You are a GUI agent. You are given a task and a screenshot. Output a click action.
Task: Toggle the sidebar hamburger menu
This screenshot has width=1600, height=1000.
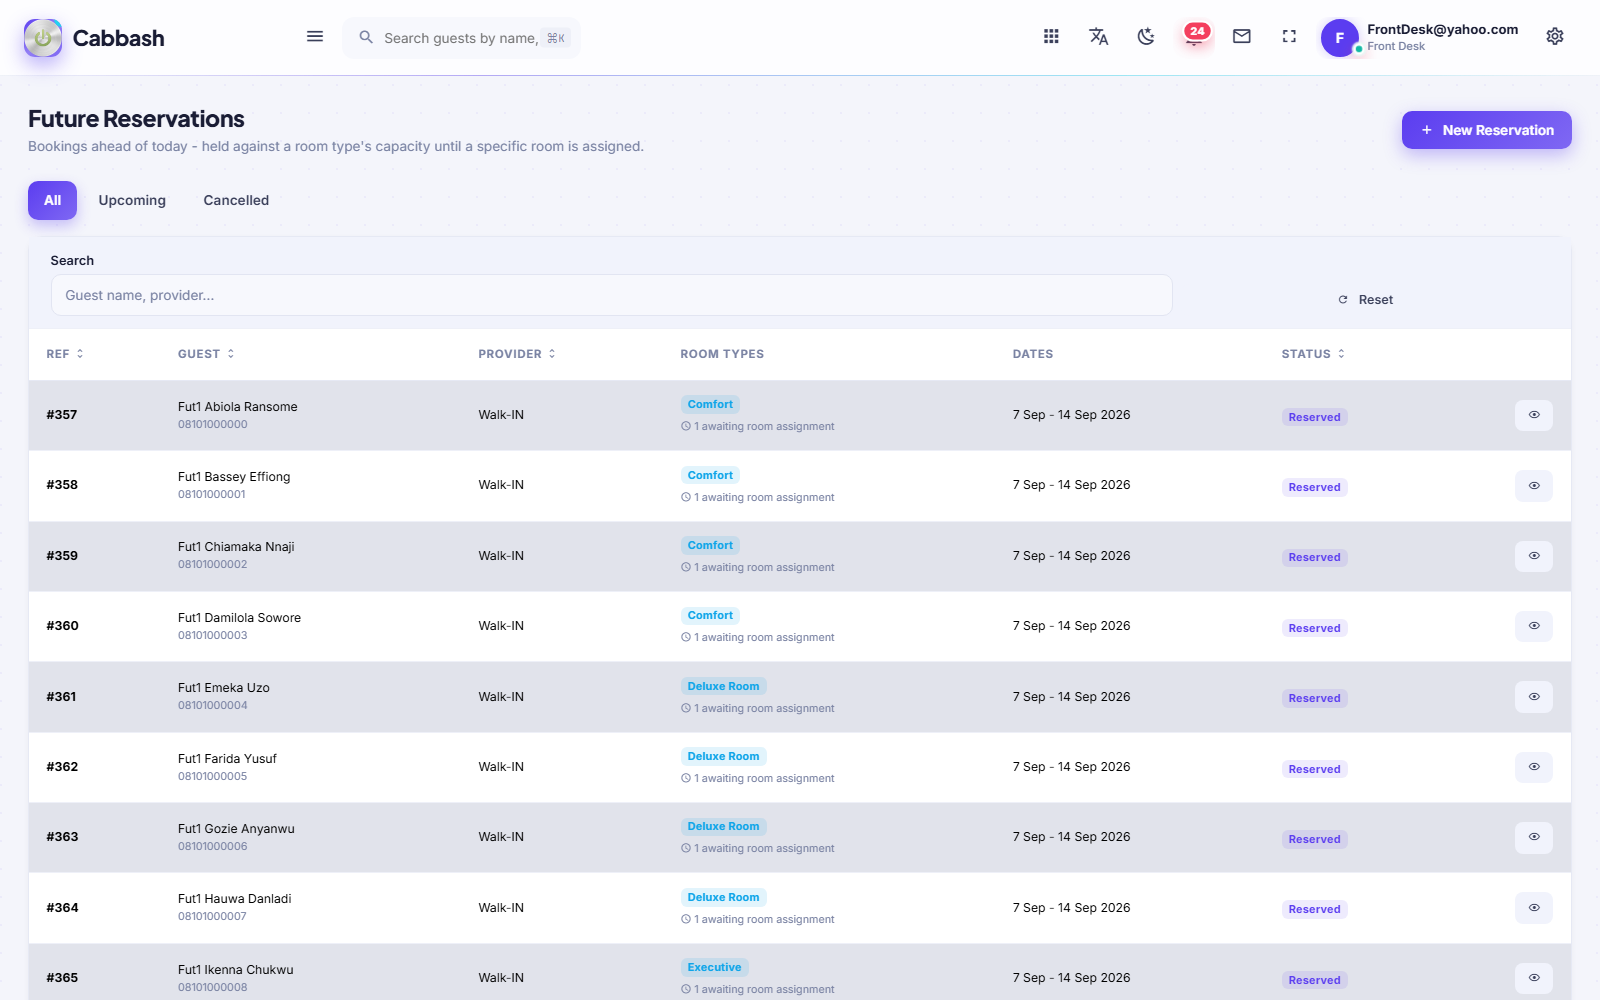point(315,37)
